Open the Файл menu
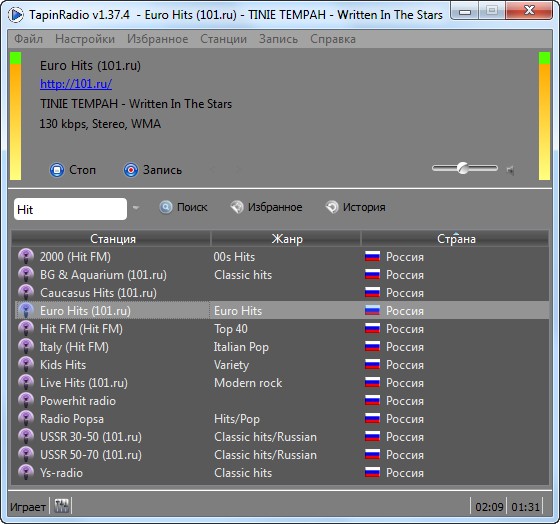This screenshot has height=524, width=560. coord(28,39)
